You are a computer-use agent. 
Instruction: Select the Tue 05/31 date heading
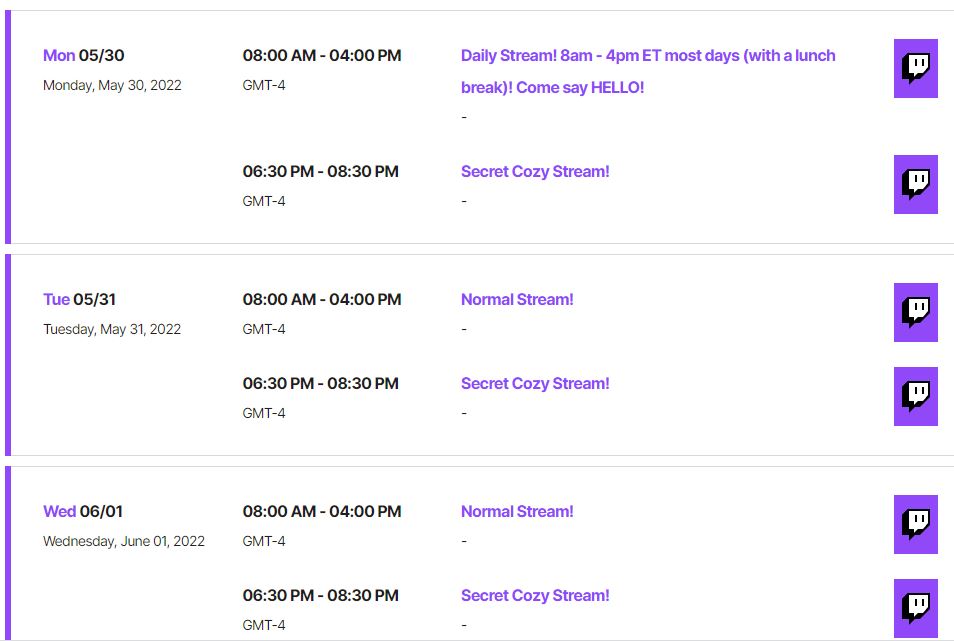coord(79,299)
